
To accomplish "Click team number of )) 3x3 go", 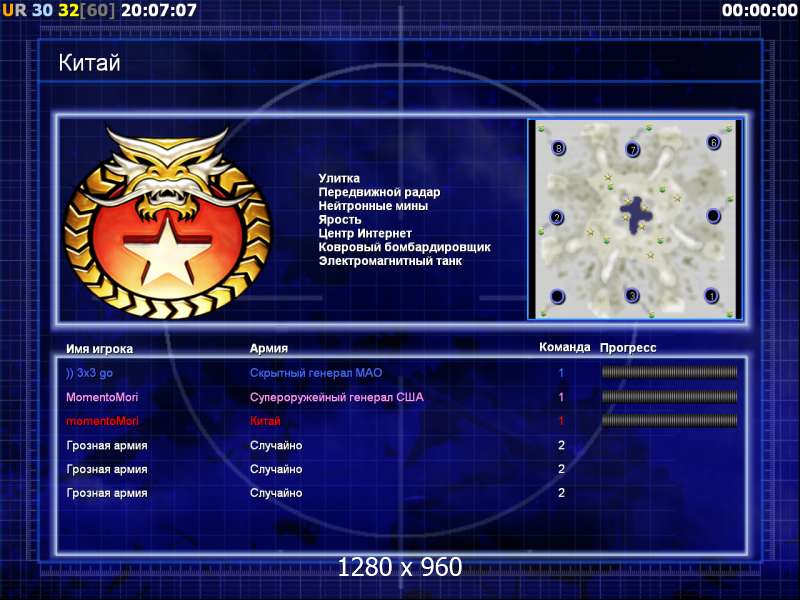I will [x=561, y=372].
